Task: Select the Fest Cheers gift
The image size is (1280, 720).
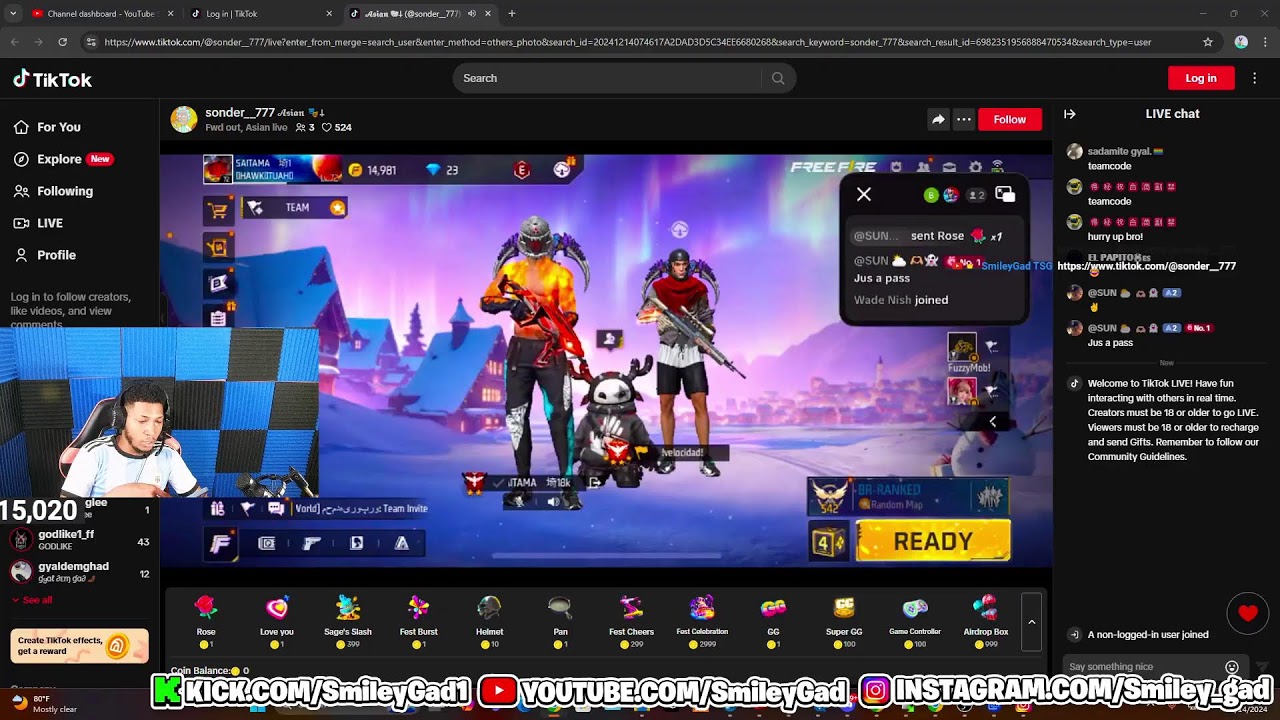Action: pos(631,620)
